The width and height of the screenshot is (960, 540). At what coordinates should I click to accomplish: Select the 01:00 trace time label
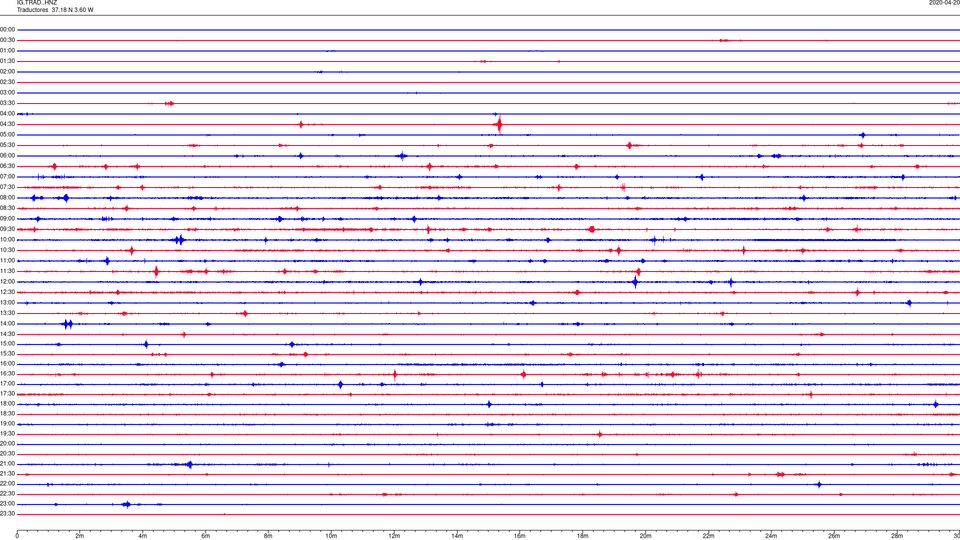[8, 50]
